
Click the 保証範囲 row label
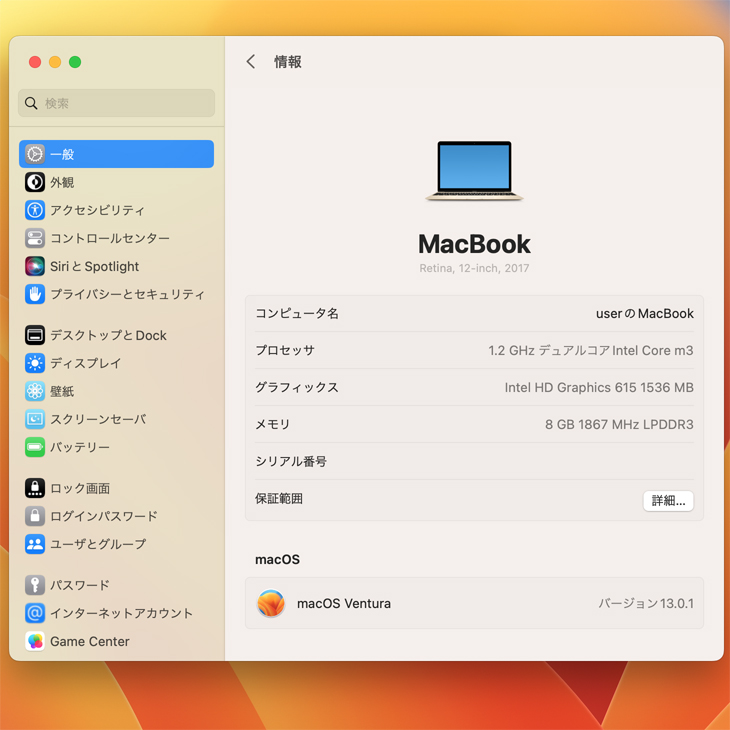(x=279, y=499)
